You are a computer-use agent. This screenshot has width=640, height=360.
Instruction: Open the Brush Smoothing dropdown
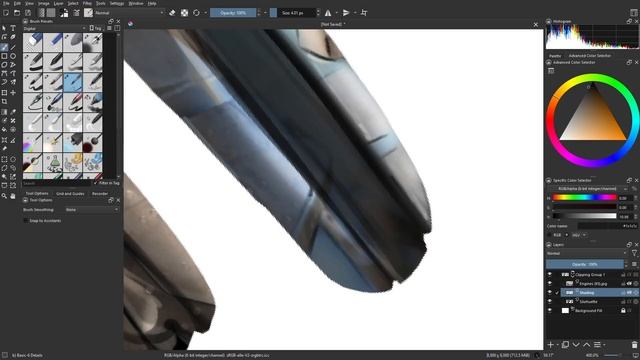click(91, 209)
